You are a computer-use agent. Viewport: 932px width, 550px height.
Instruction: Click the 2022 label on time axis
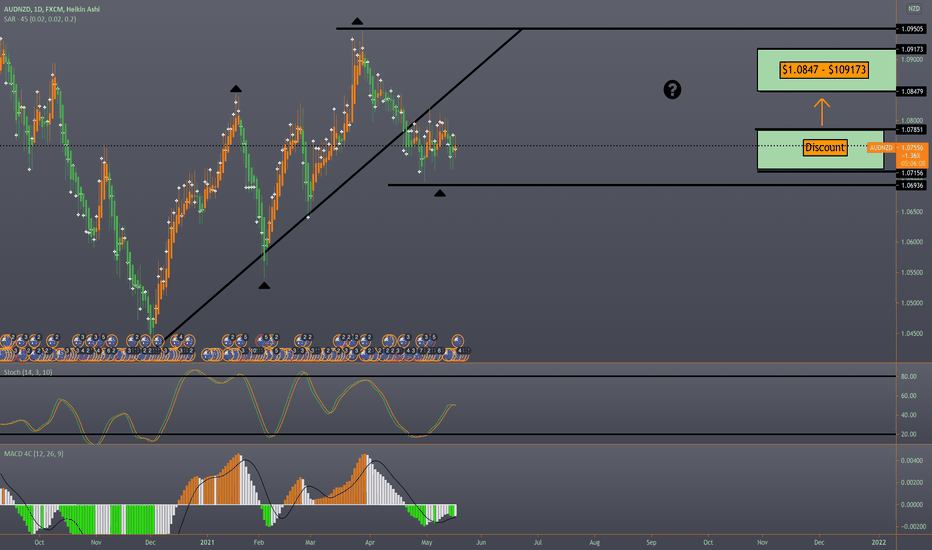tap(879, 542)
